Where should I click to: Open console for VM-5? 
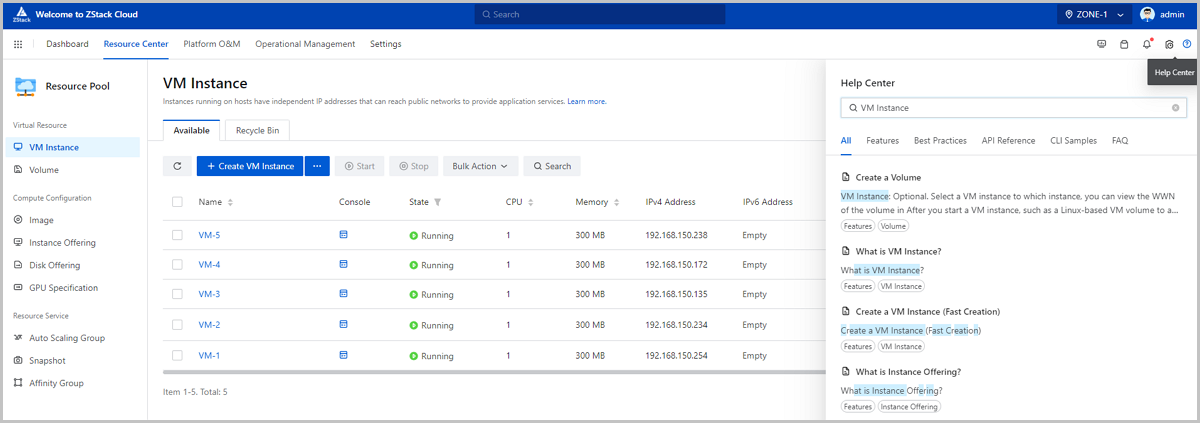click(344, 235)
